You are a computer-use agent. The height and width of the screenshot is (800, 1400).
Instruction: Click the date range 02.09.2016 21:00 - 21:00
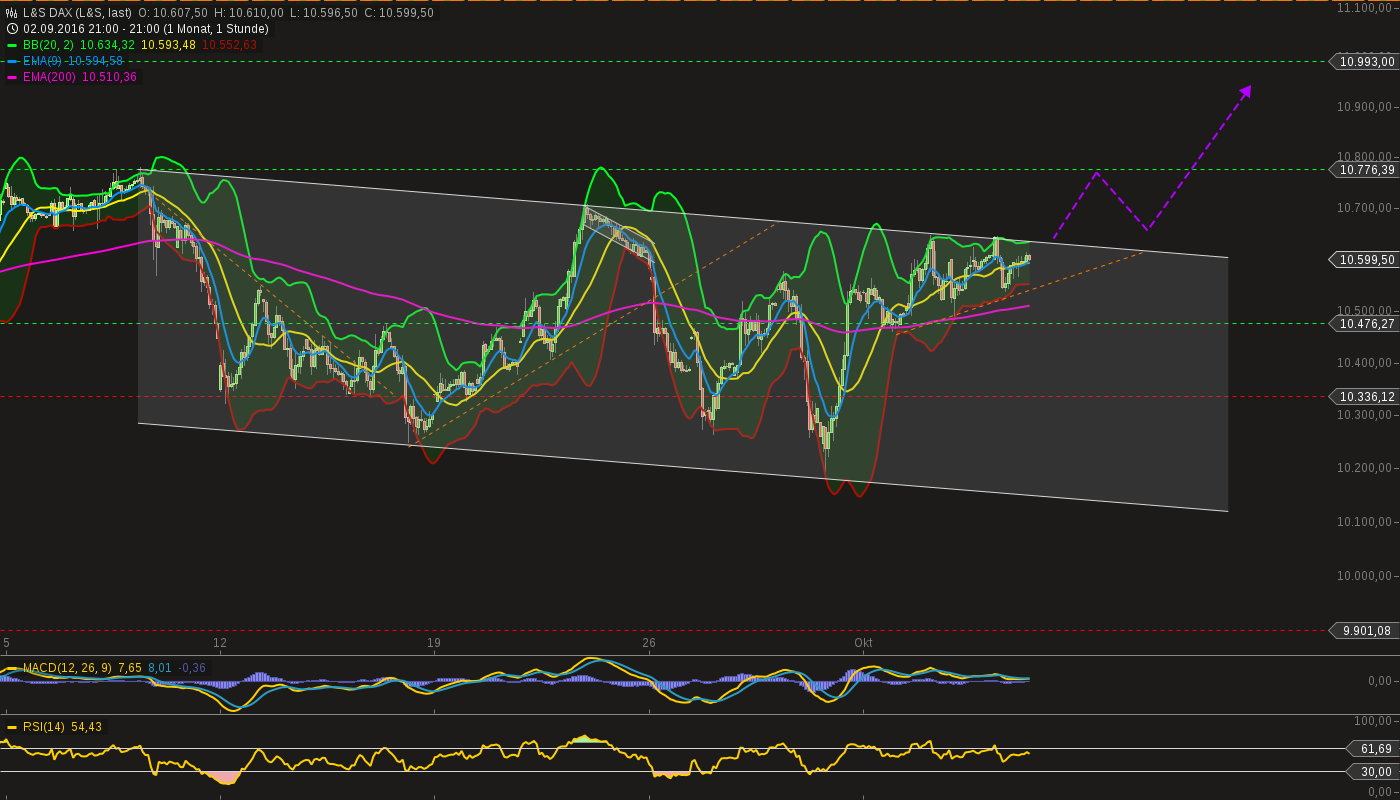[89, 29]
